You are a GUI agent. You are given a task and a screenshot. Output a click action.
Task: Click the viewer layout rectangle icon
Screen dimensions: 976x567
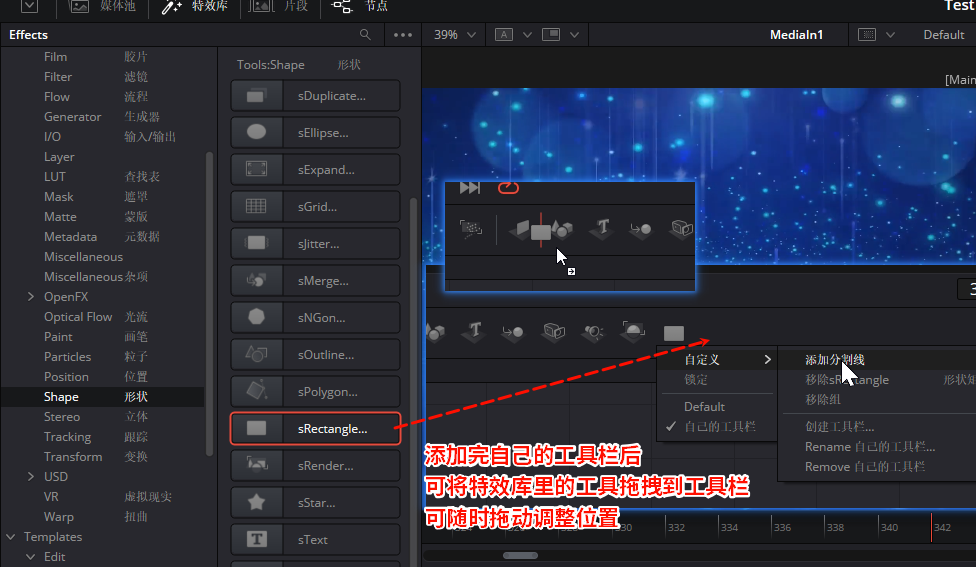(x=551, y=35)
